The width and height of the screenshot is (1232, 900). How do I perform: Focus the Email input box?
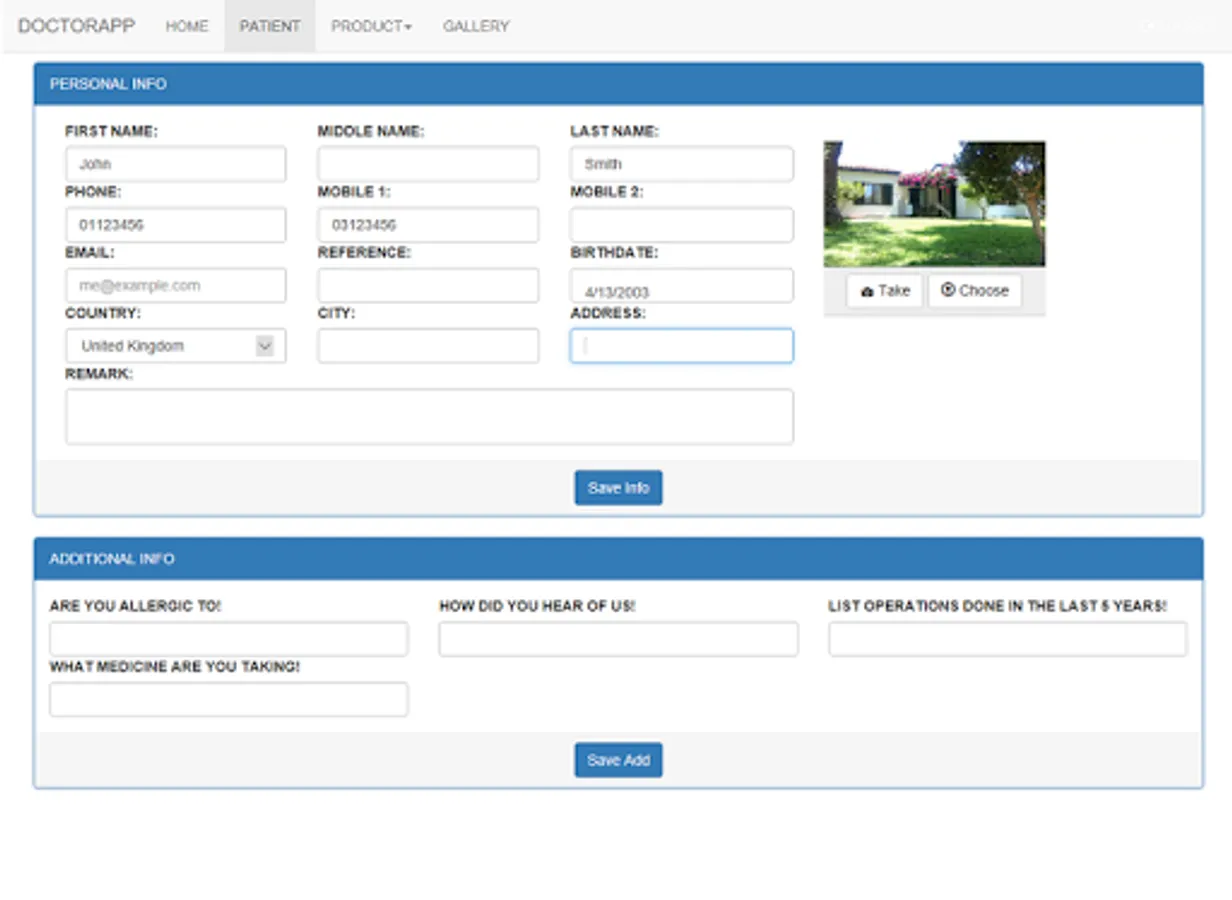[x=176, y=285]
